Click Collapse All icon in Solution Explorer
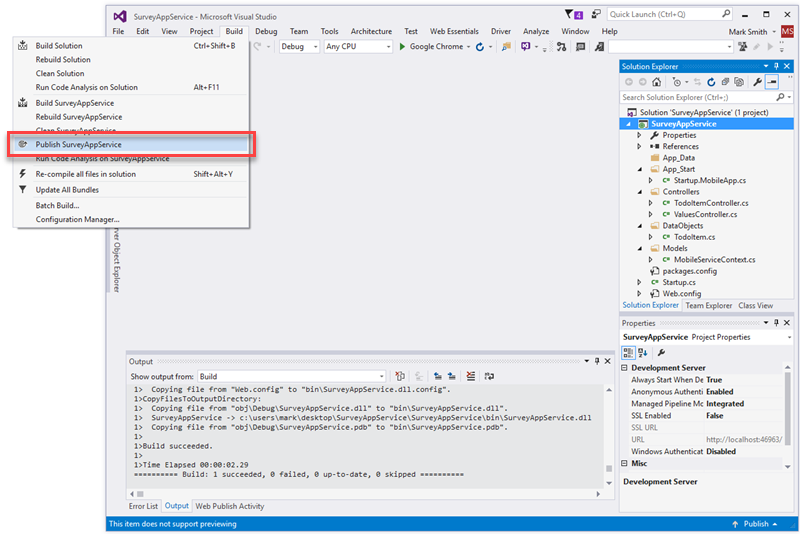Viewport: 800px width, 534px height. point(725,82)
